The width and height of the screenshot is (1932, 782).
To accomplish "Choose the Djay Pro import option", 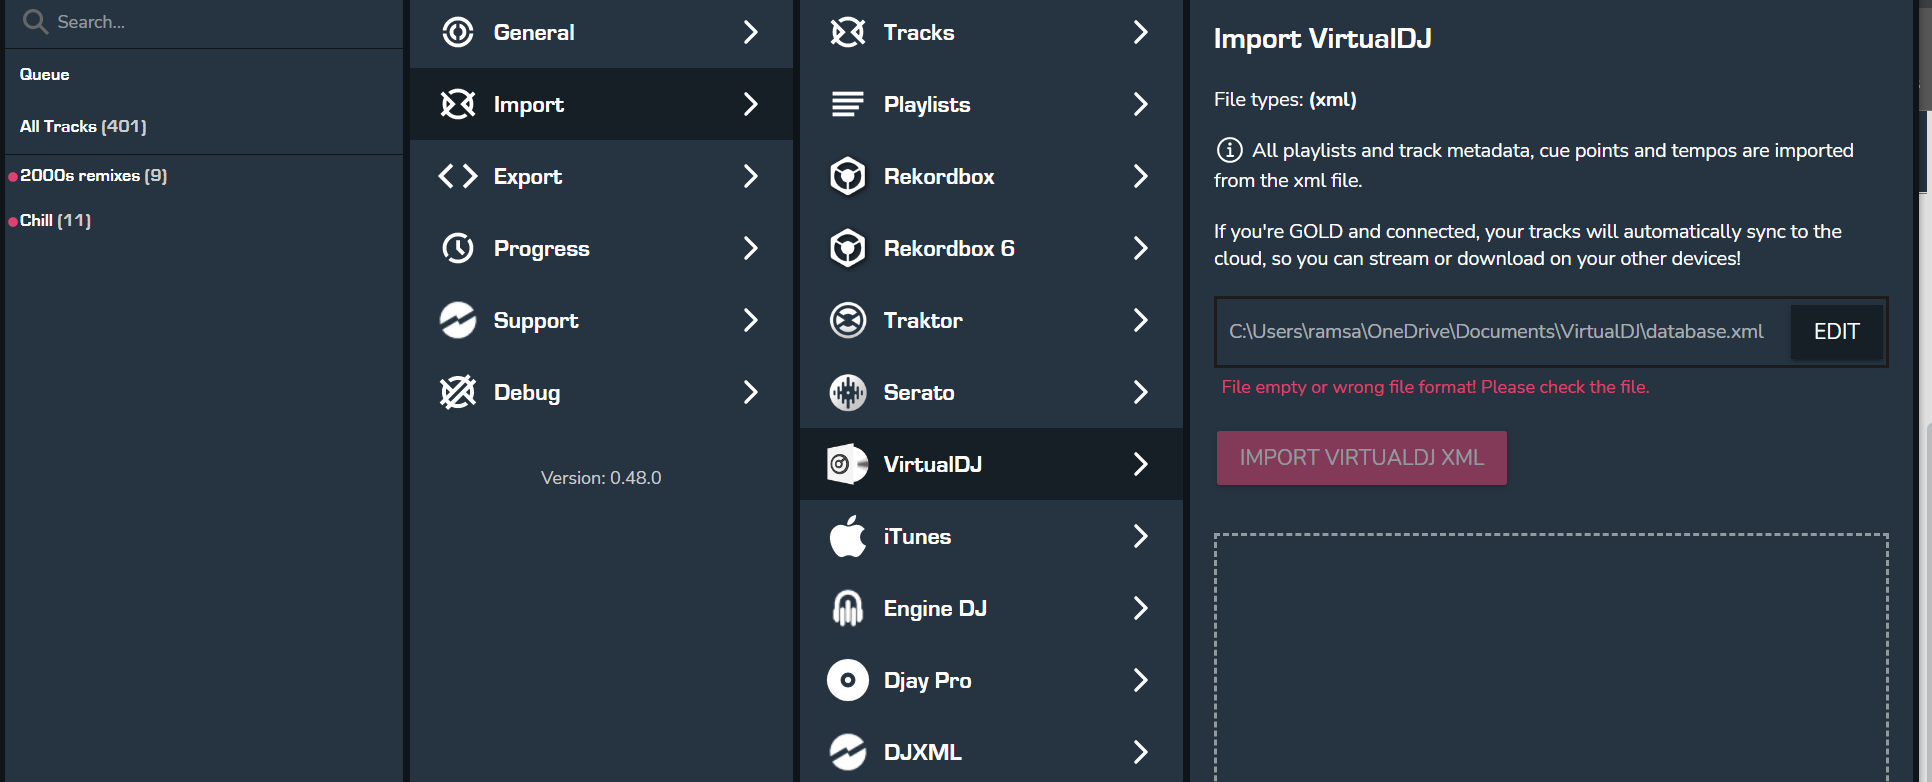I will 991,680.
